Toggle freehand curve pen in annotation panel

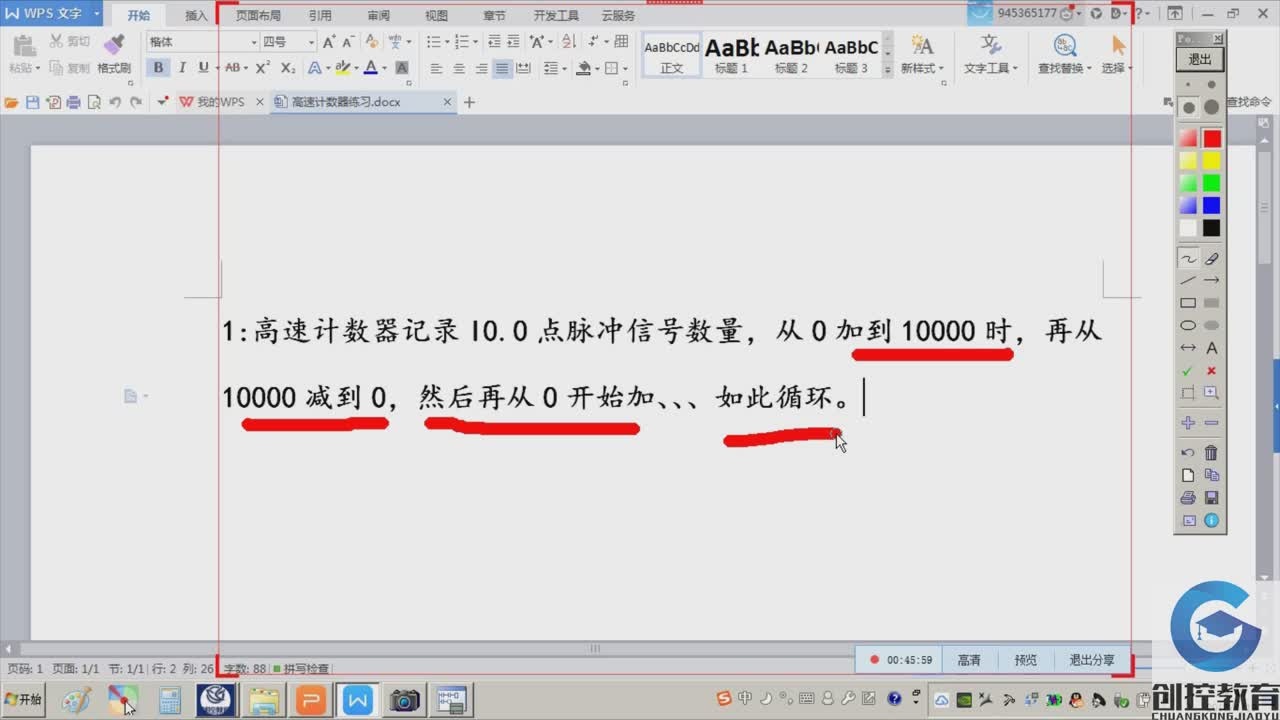[x=1188, y=258]
